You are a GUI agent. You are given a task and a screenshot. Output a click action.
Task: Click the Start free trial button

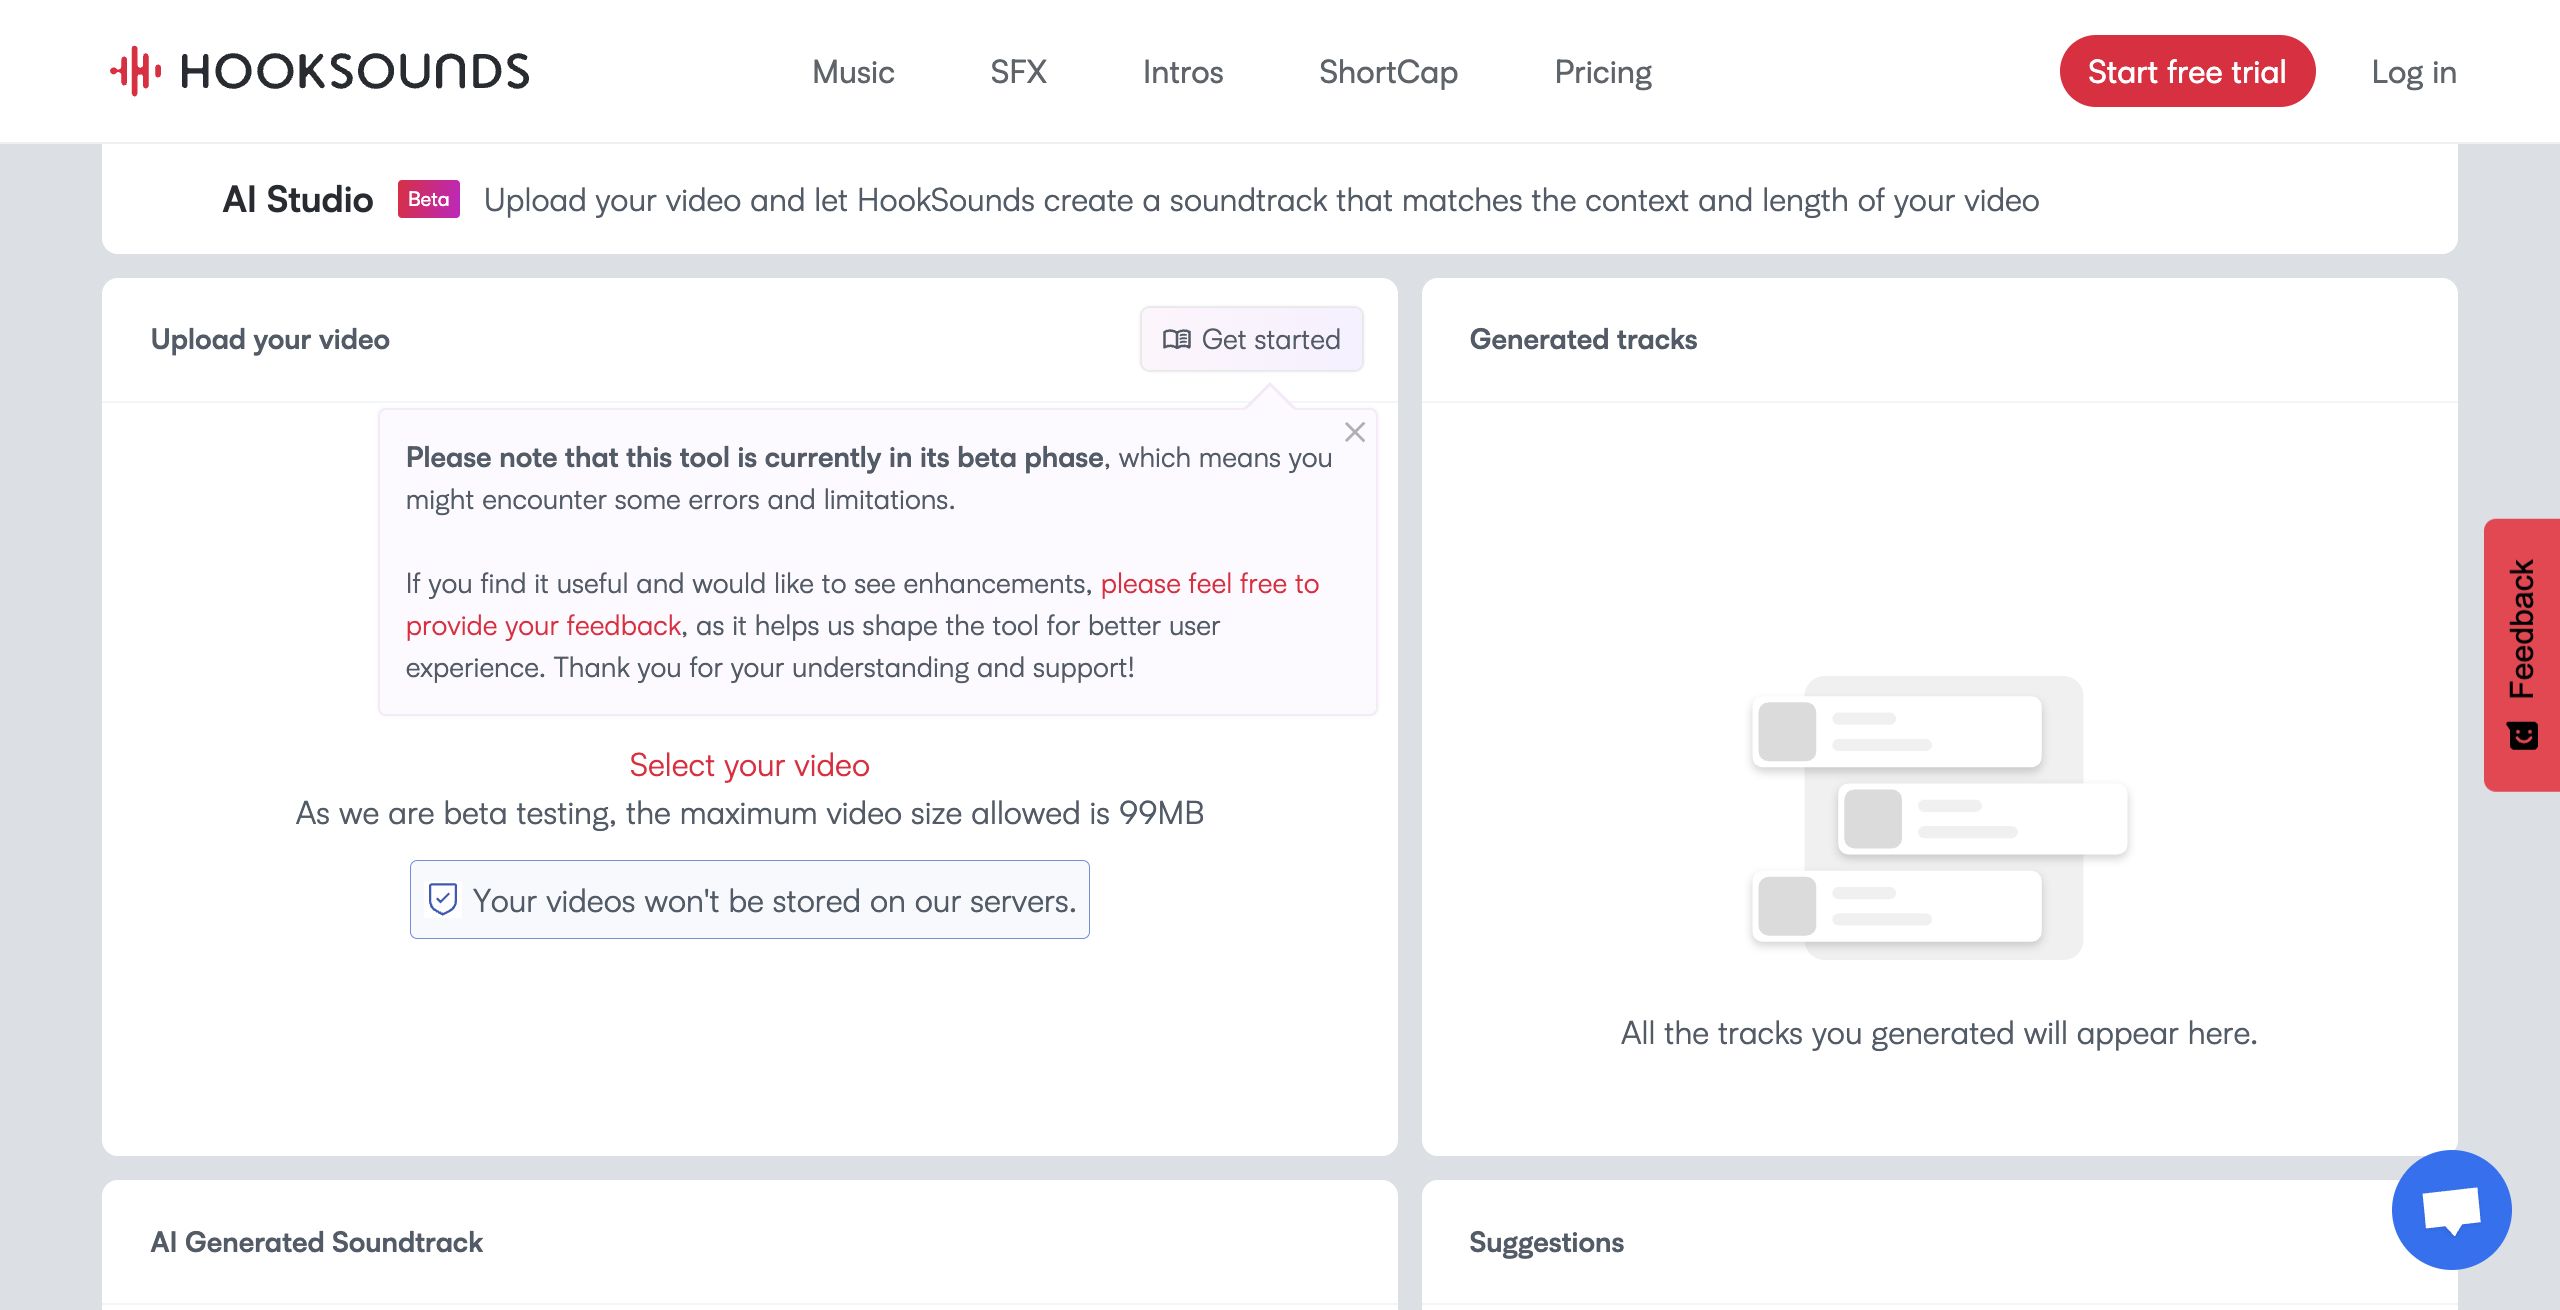tap(2187, 71)
